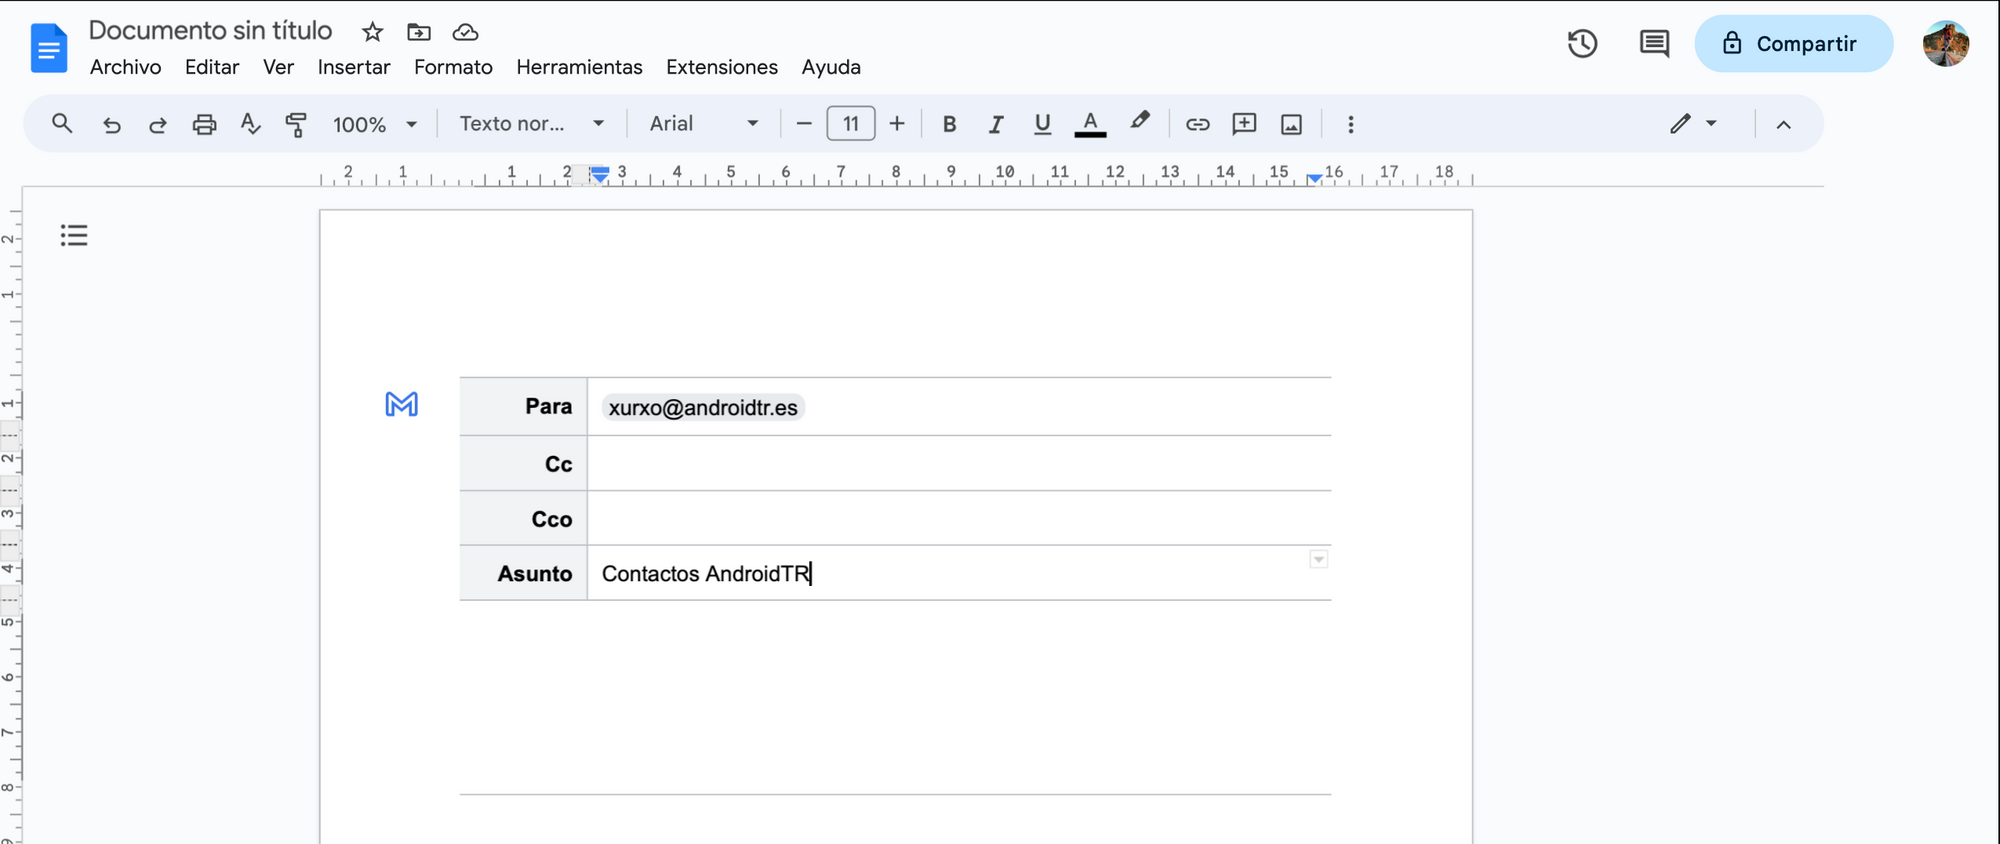Image resolution: width=2000 pixels, height=844 pixels.
Task: Move document to a folder icon
Action: tap(419, 32)
